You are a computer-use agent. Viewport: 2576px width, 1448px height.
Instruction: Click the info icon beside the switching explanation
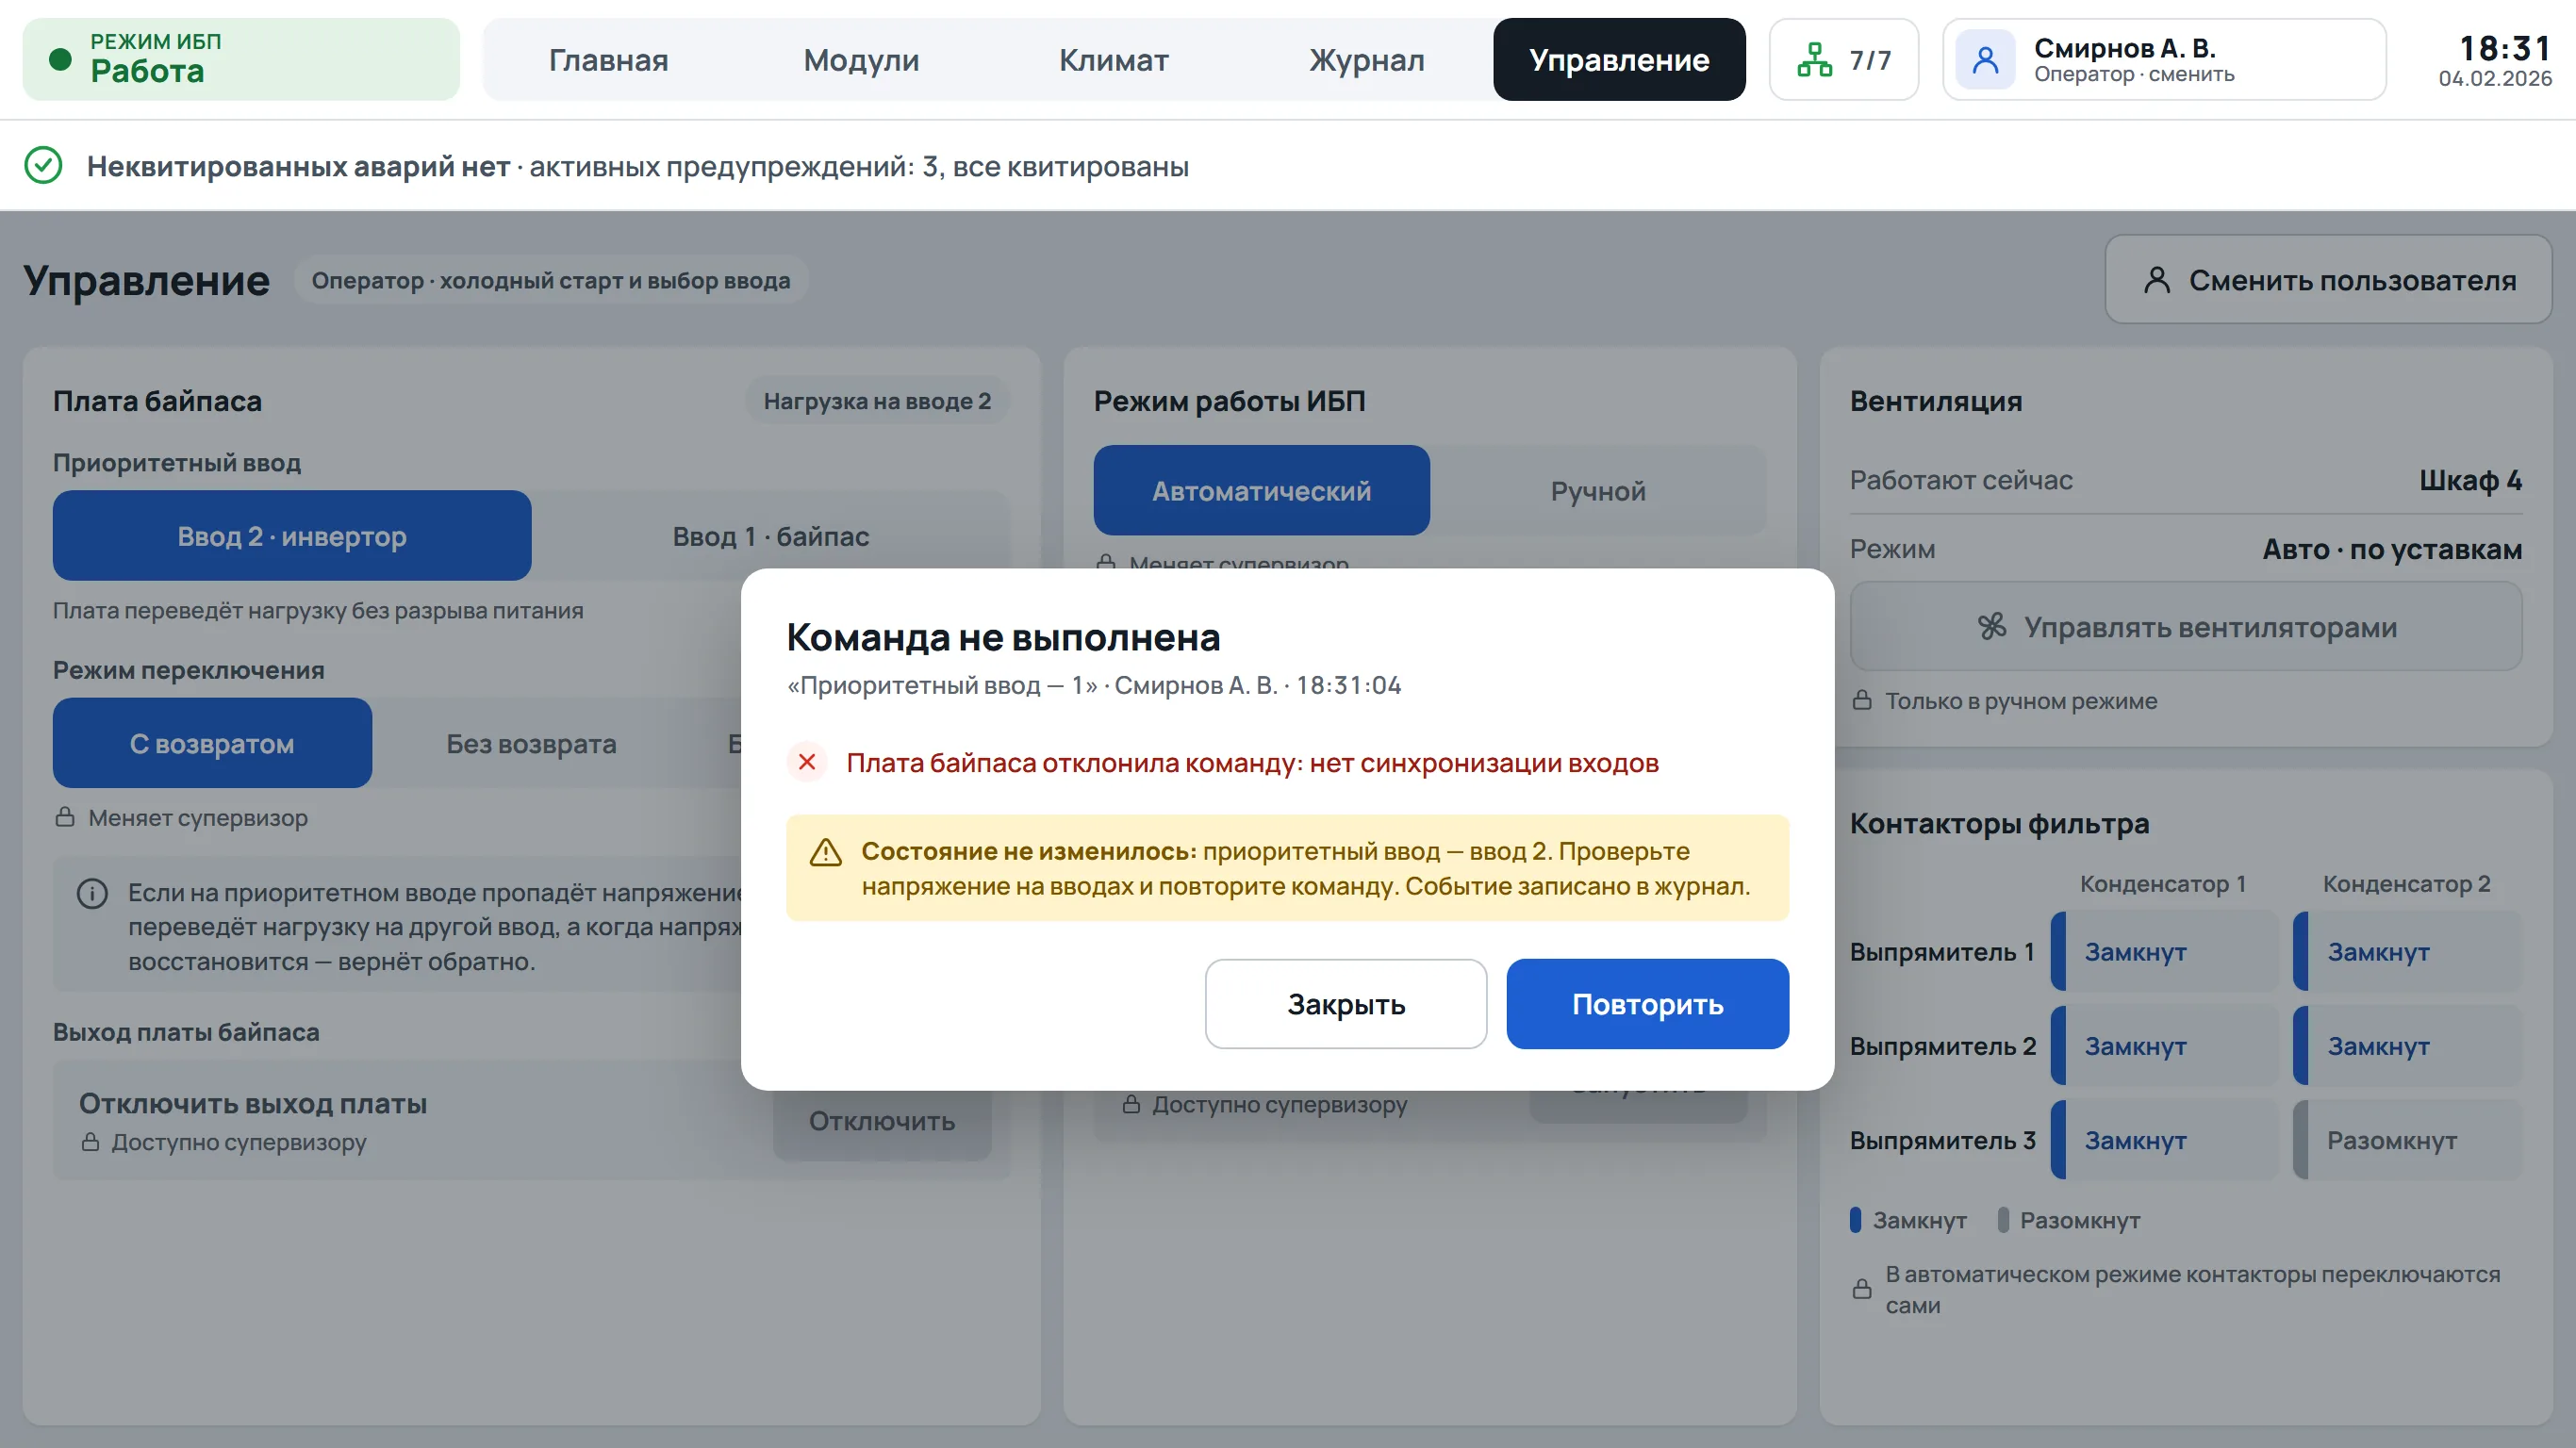(92, 893)
